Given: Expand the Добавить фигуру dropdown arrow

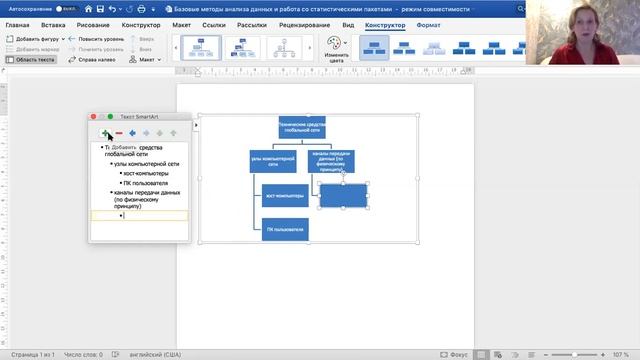Looking at the screenshot, I should (x=63, y=39).
